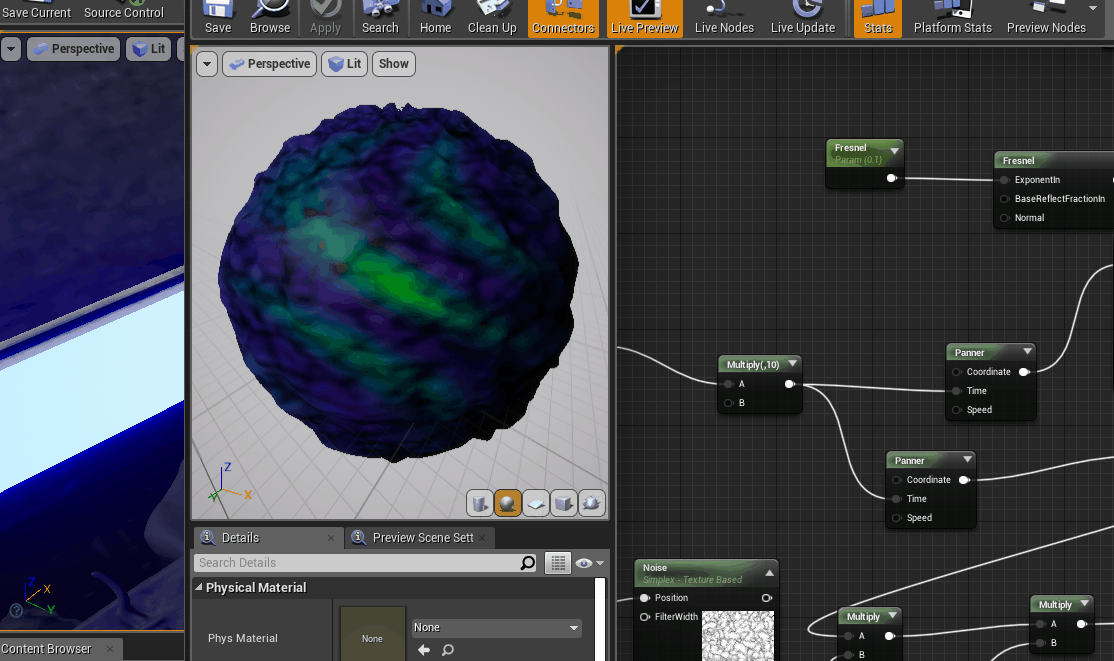Screen dimensions: 1114x661
Task: Open details view options eye dropdown
Action: tap(590, 563)
